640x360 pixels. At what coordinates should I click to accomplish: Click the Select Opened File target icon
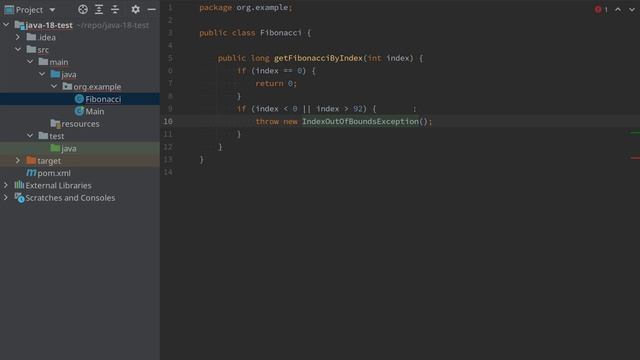point(83,9)
